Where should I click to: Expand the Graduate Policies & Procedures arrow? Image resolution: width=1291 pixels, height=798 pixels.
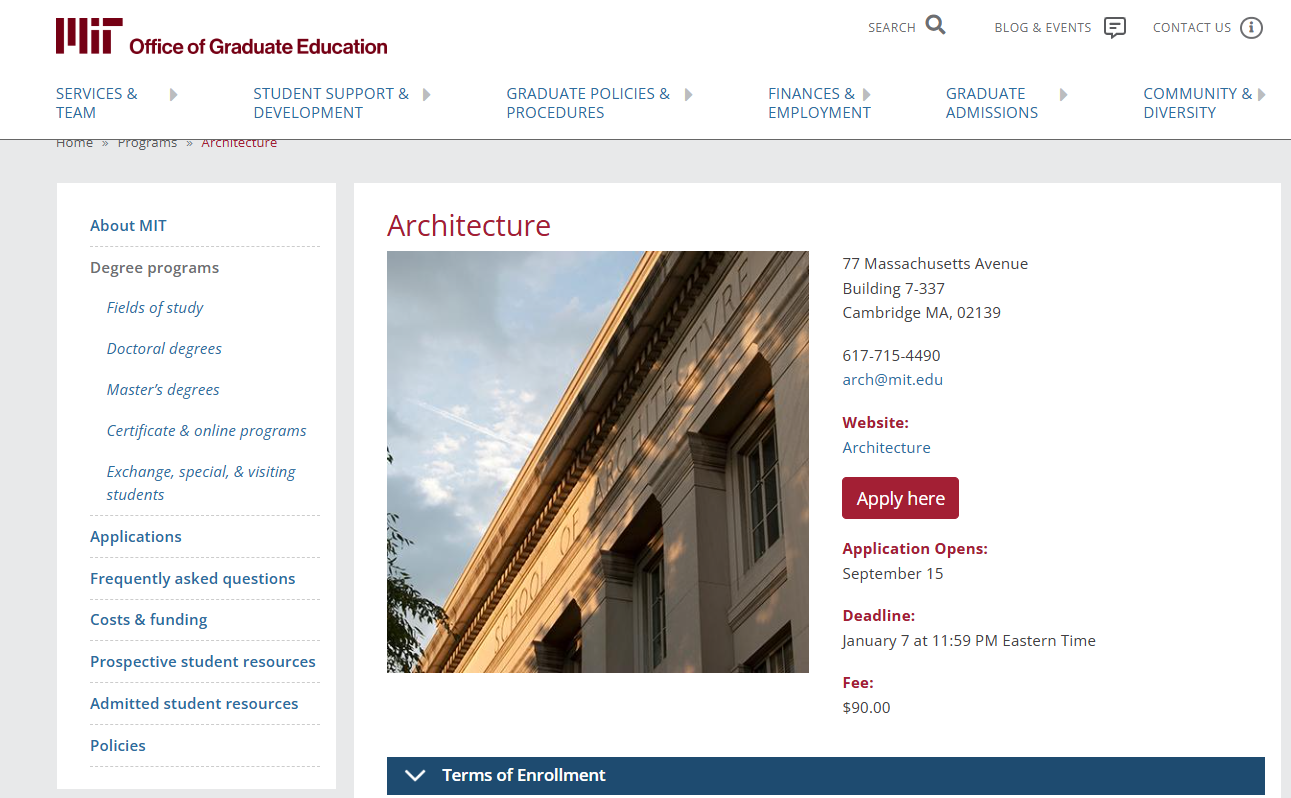[x=688, y=94]
